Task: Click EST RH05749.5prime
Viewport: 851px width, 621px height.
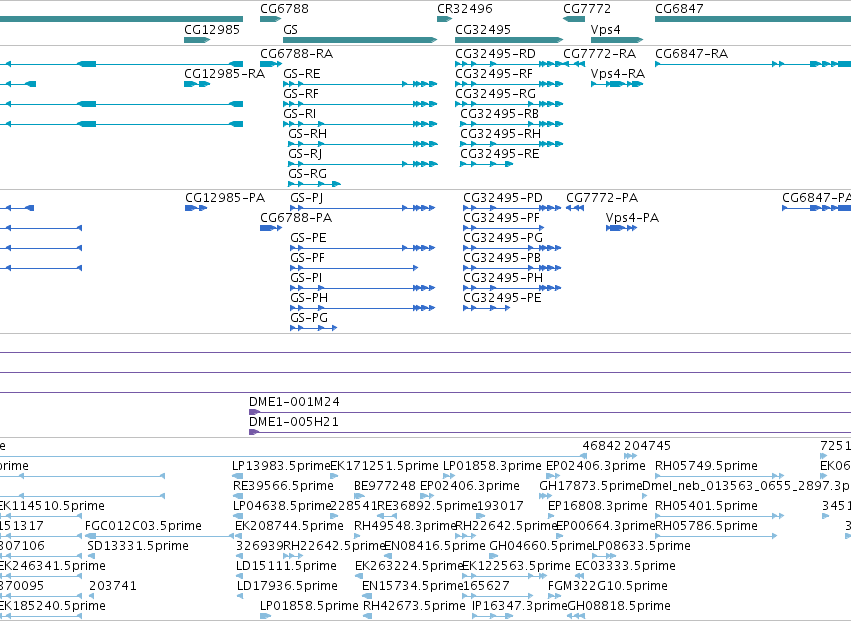Action: pyautogui.click(x=720, y=476)
